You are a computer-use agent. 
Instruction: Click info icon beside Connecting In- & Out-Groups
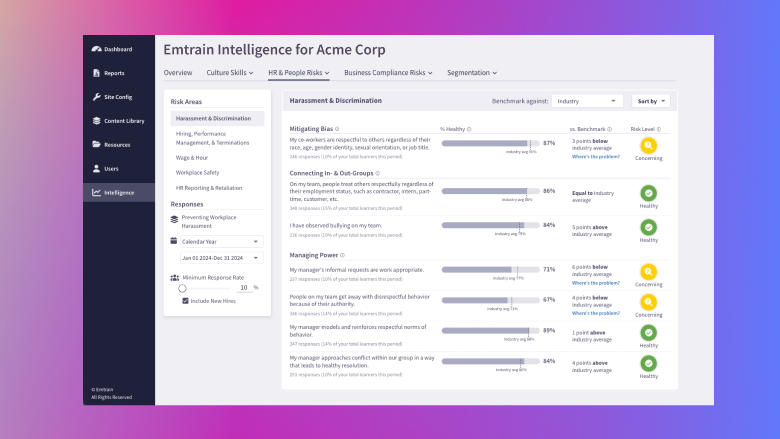(378, 174)
